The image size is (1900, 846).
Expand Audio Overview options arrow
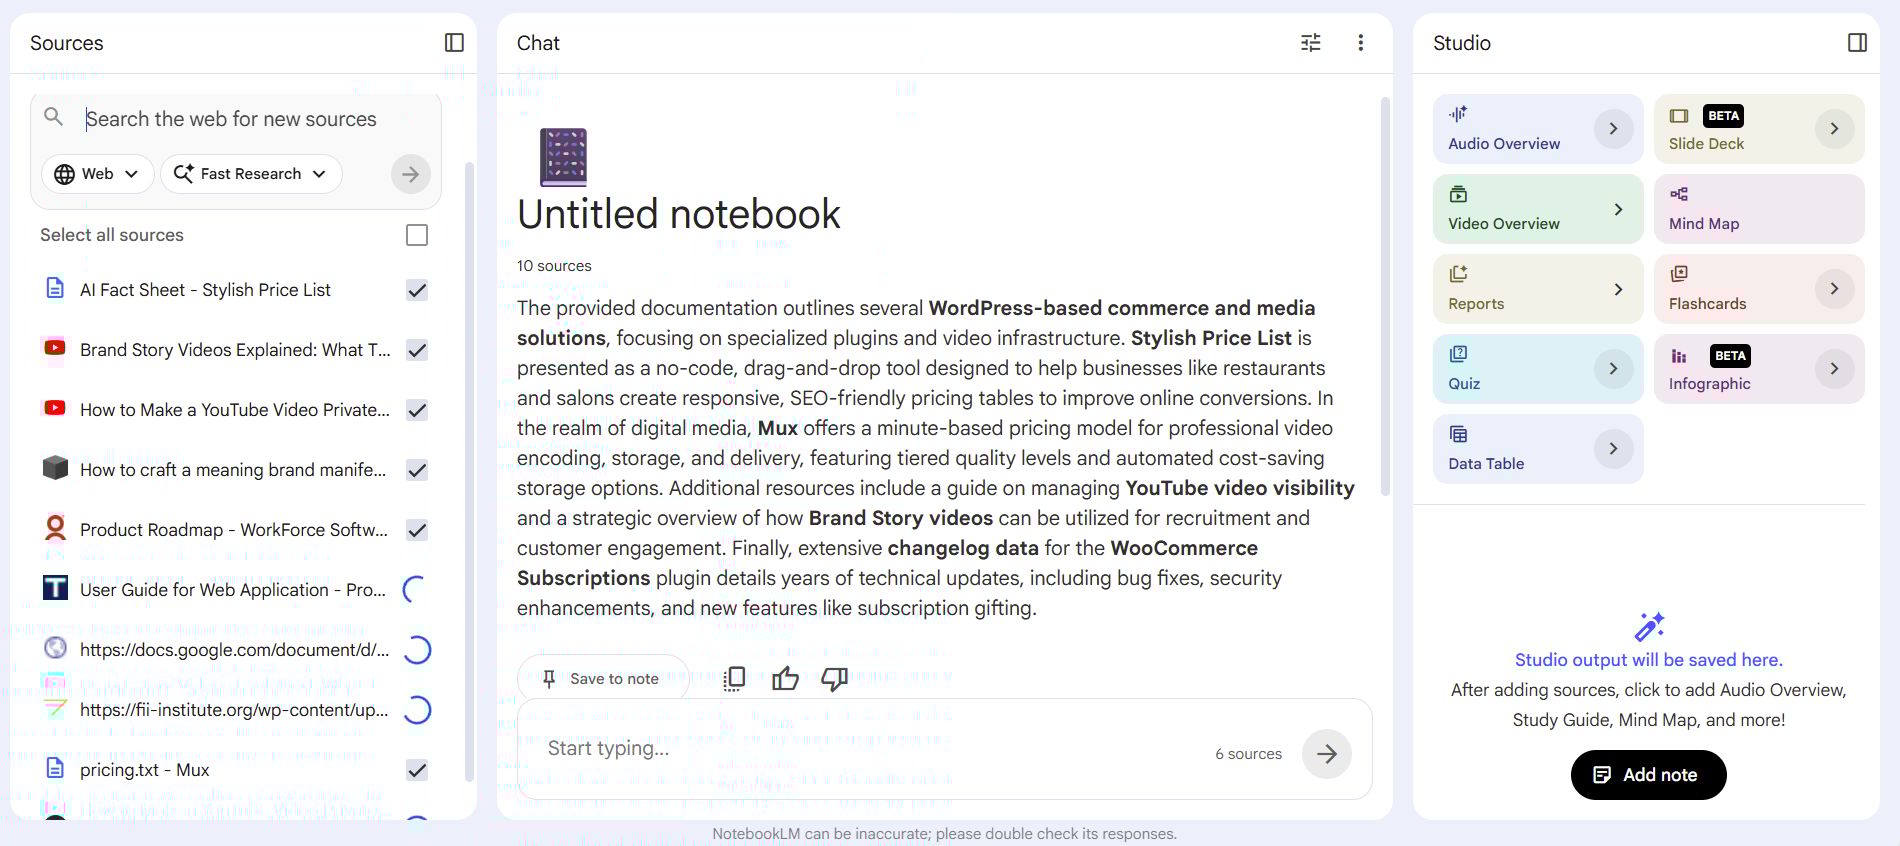(1613, 129)
